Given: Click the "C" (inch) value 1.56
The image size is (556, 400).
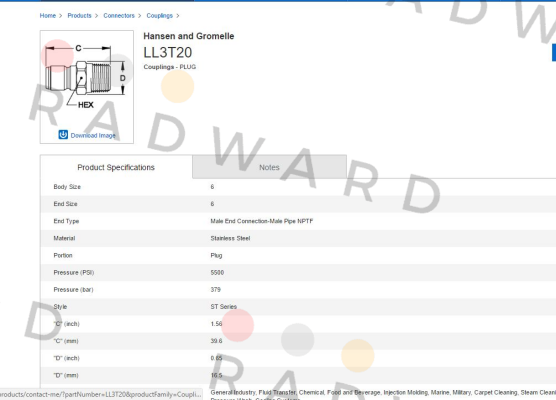Looking at the screenshot, I should [216, 324].
